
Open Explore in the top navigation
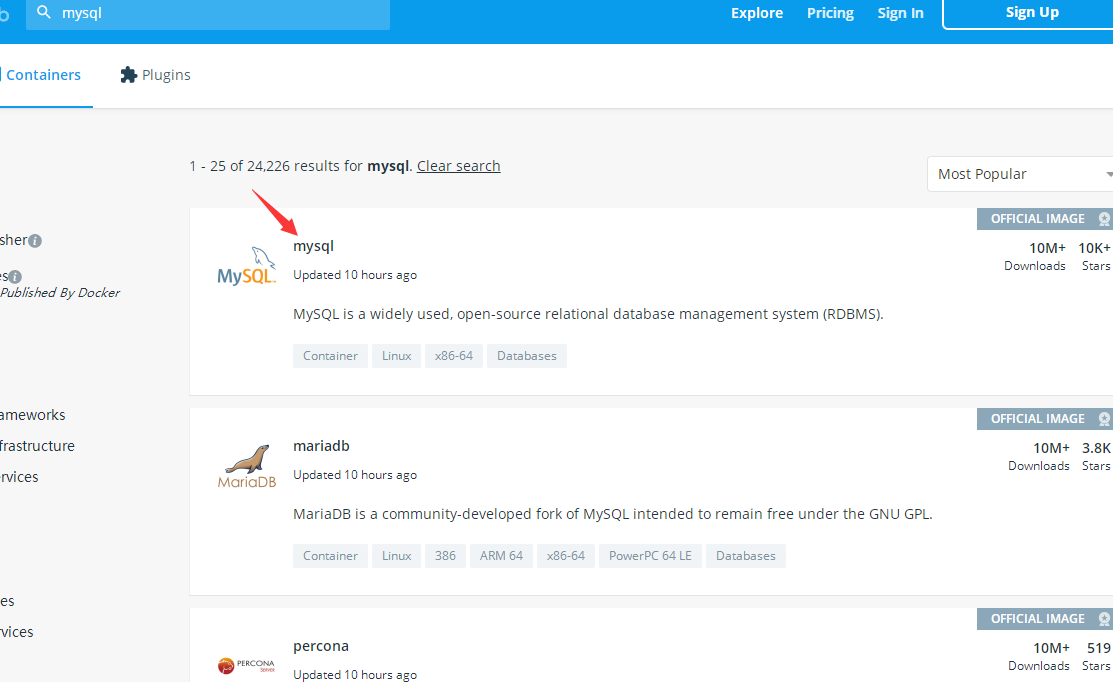(757, 13)
